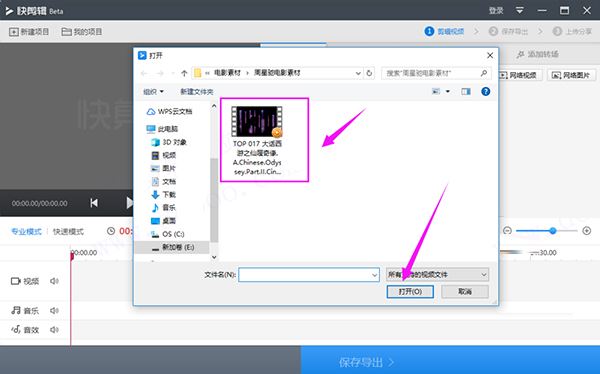Image resolution: width=600 pixels, height=374 pixels.
Task: Mute the 音效 track
Action: [54, 330]
